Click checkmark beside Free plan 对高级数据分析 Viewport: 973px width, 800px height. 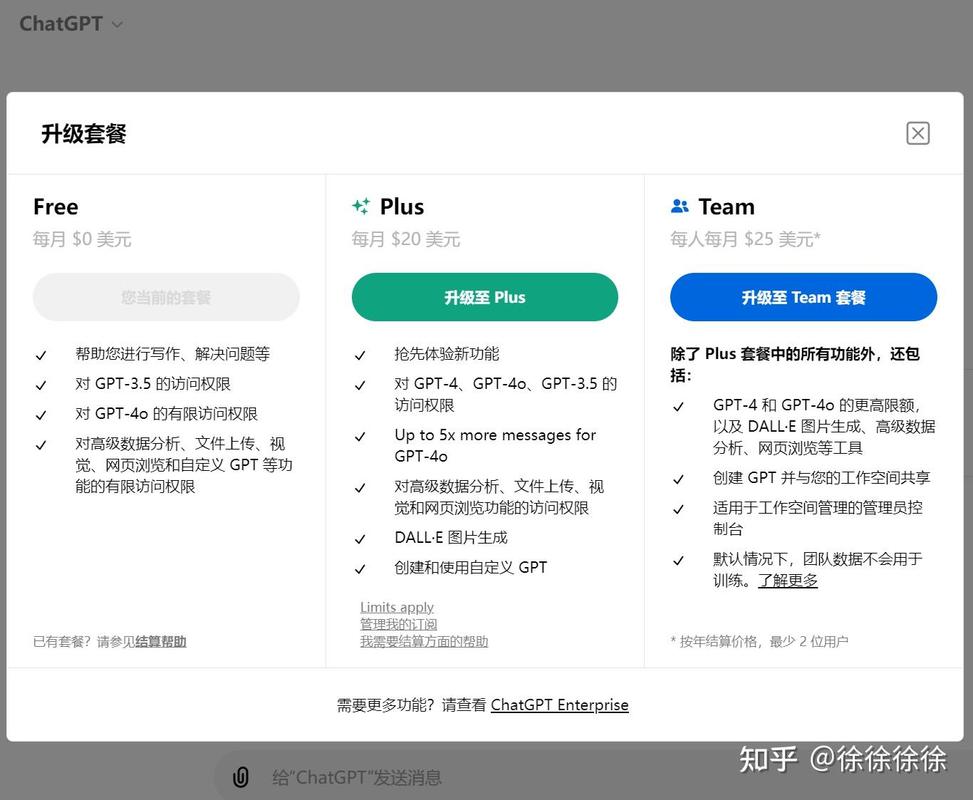[x=41, y=445]
